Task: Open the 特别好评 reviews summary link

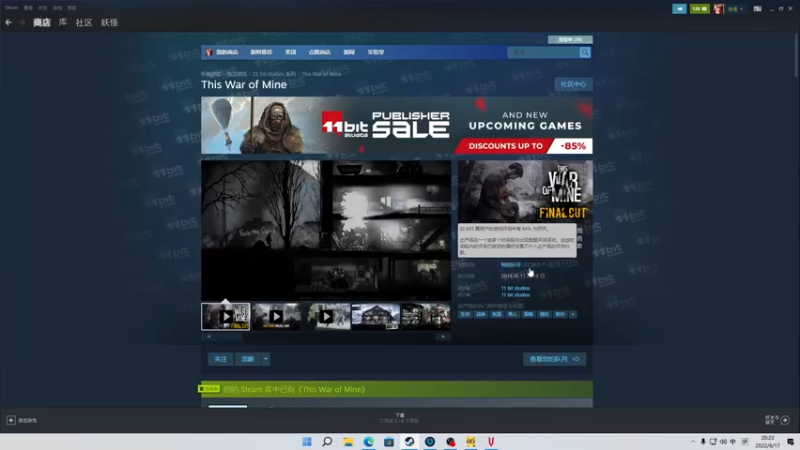Action: [x=511, y=265]
